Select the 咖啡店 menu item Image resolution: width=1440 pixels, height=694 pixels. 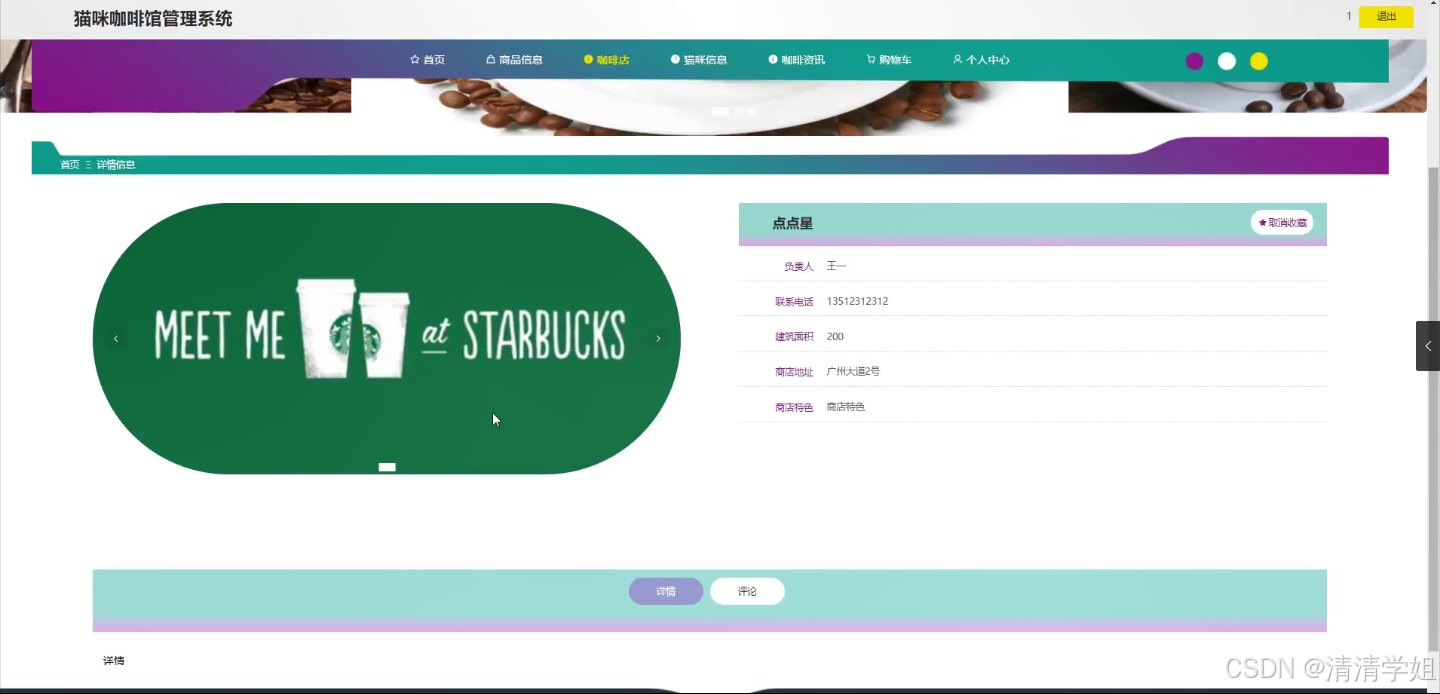[x=606, y=60]
